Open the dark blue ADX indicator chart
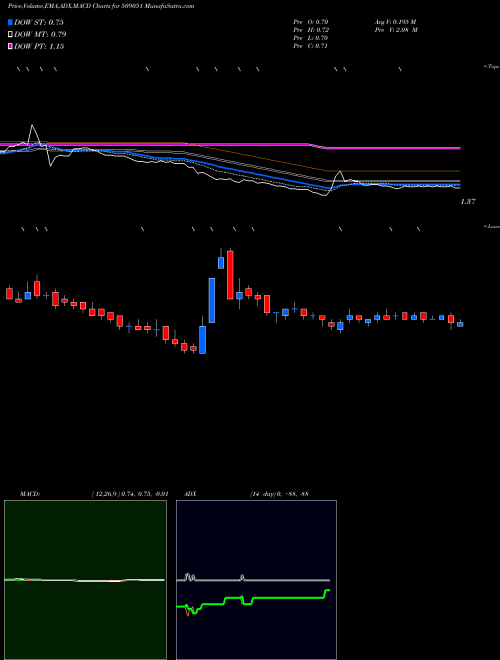This screenshot has width=500, height=660. click(x=256, y=580)
